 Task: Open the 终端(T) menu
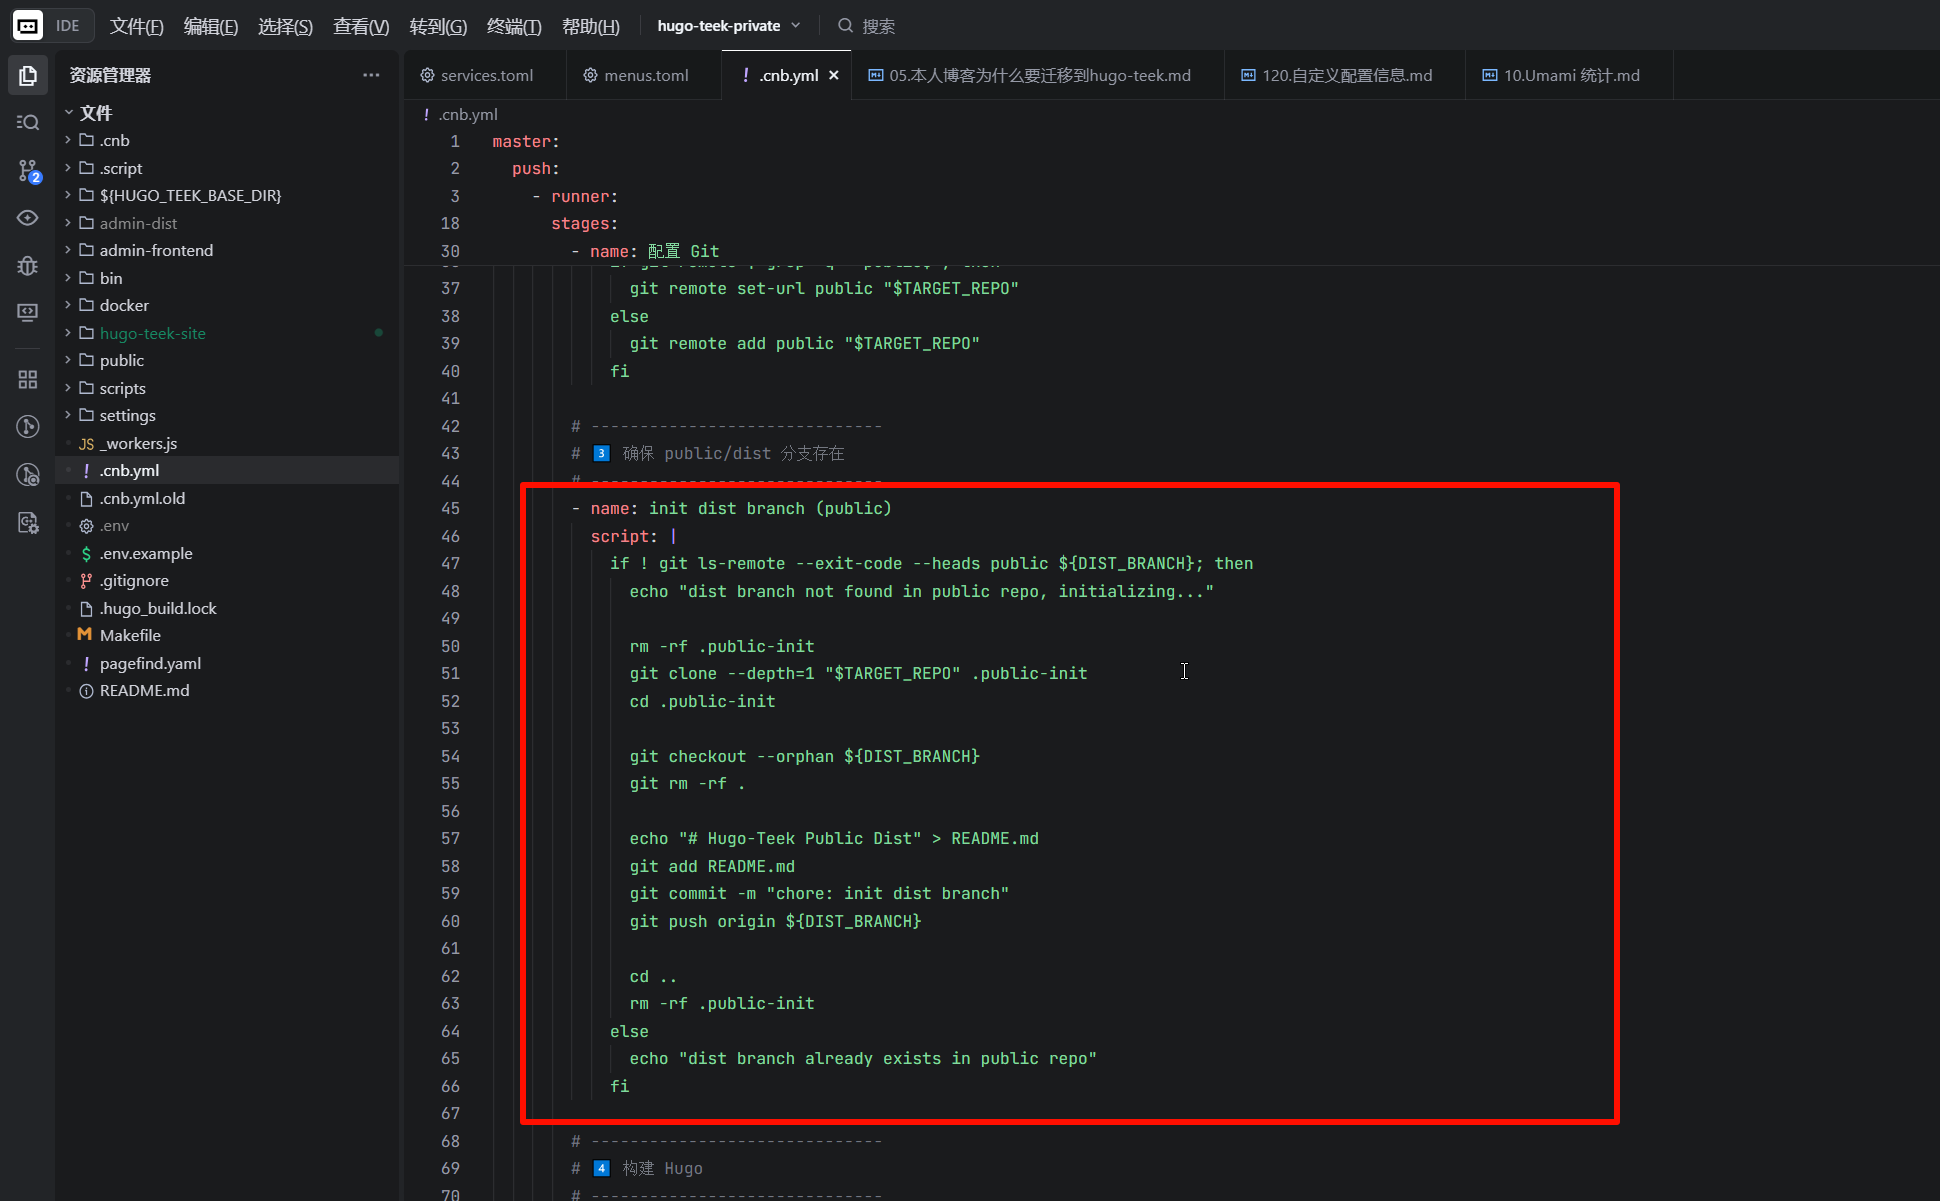[513, 26]
